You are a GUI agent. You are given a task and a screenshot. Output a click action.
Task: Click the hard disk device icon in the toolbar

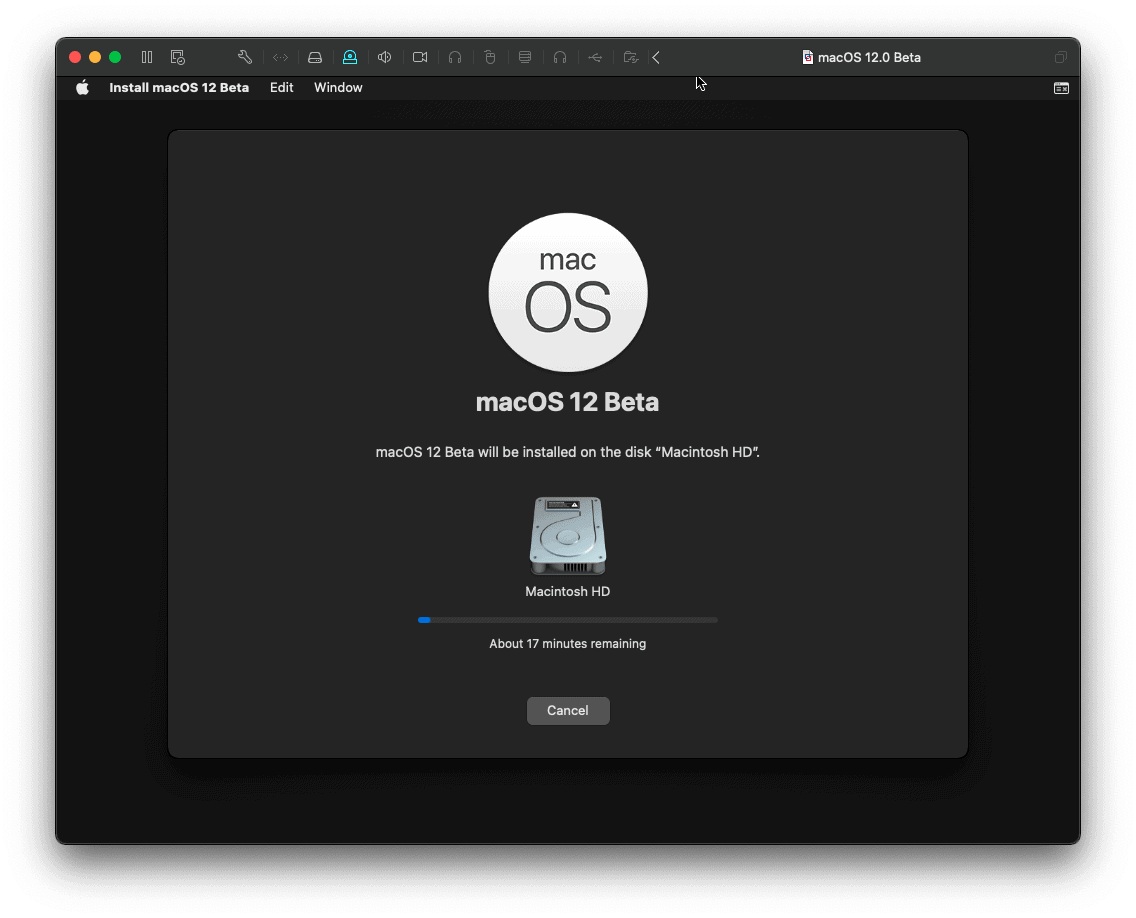click(x=315, y=57)
